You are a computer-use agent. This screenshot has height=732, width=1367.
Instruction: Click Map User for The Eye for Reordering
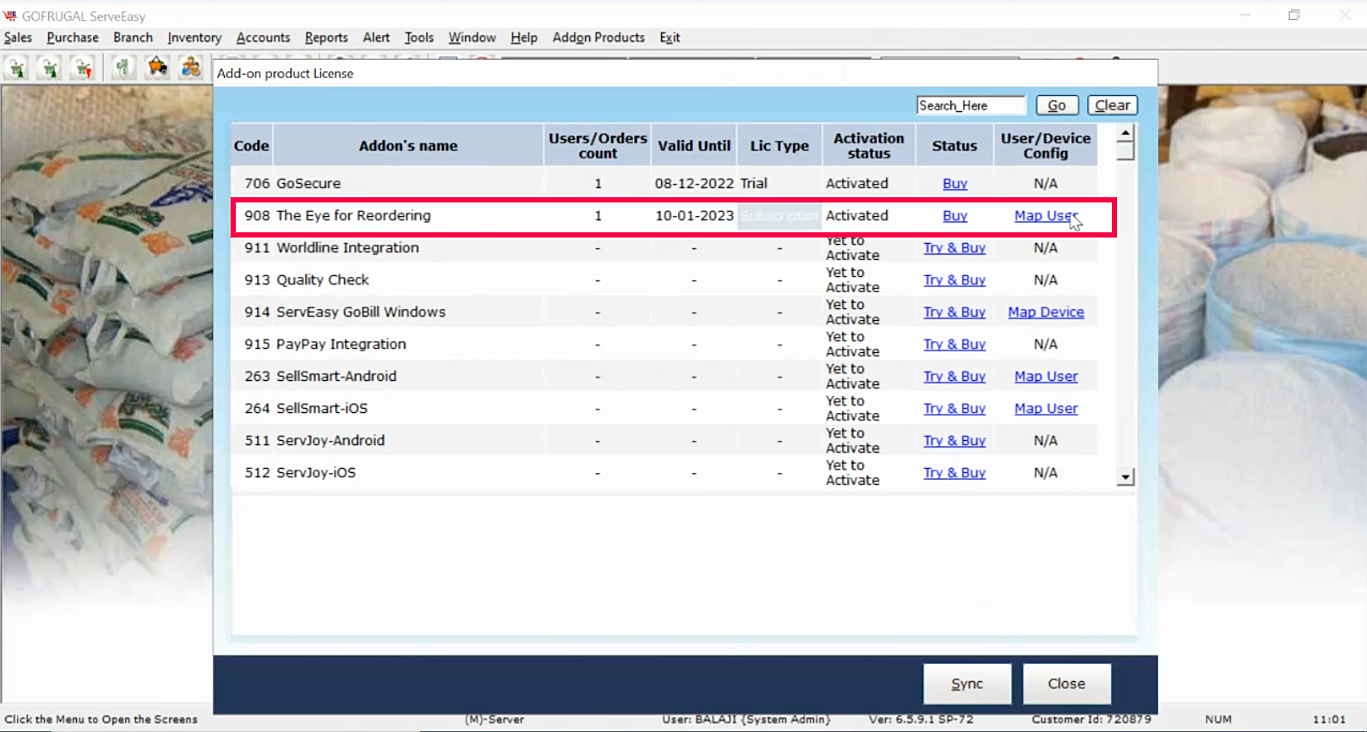pos(1045,216)
